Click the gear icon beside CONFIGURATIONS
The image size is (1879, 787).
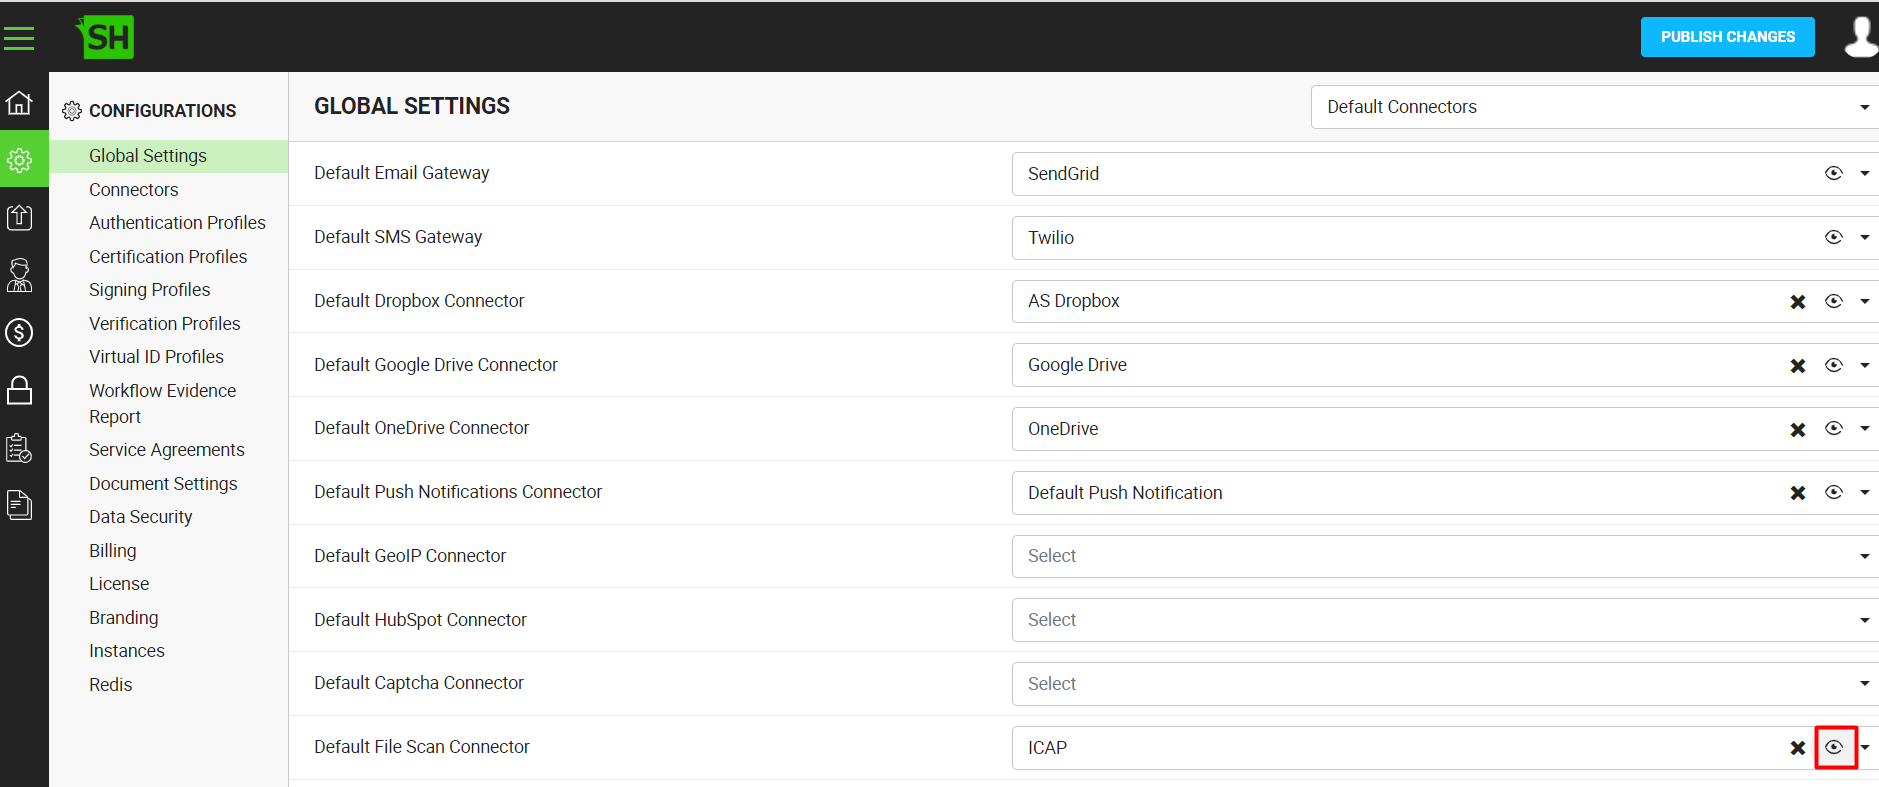click(x=72, y=111)
